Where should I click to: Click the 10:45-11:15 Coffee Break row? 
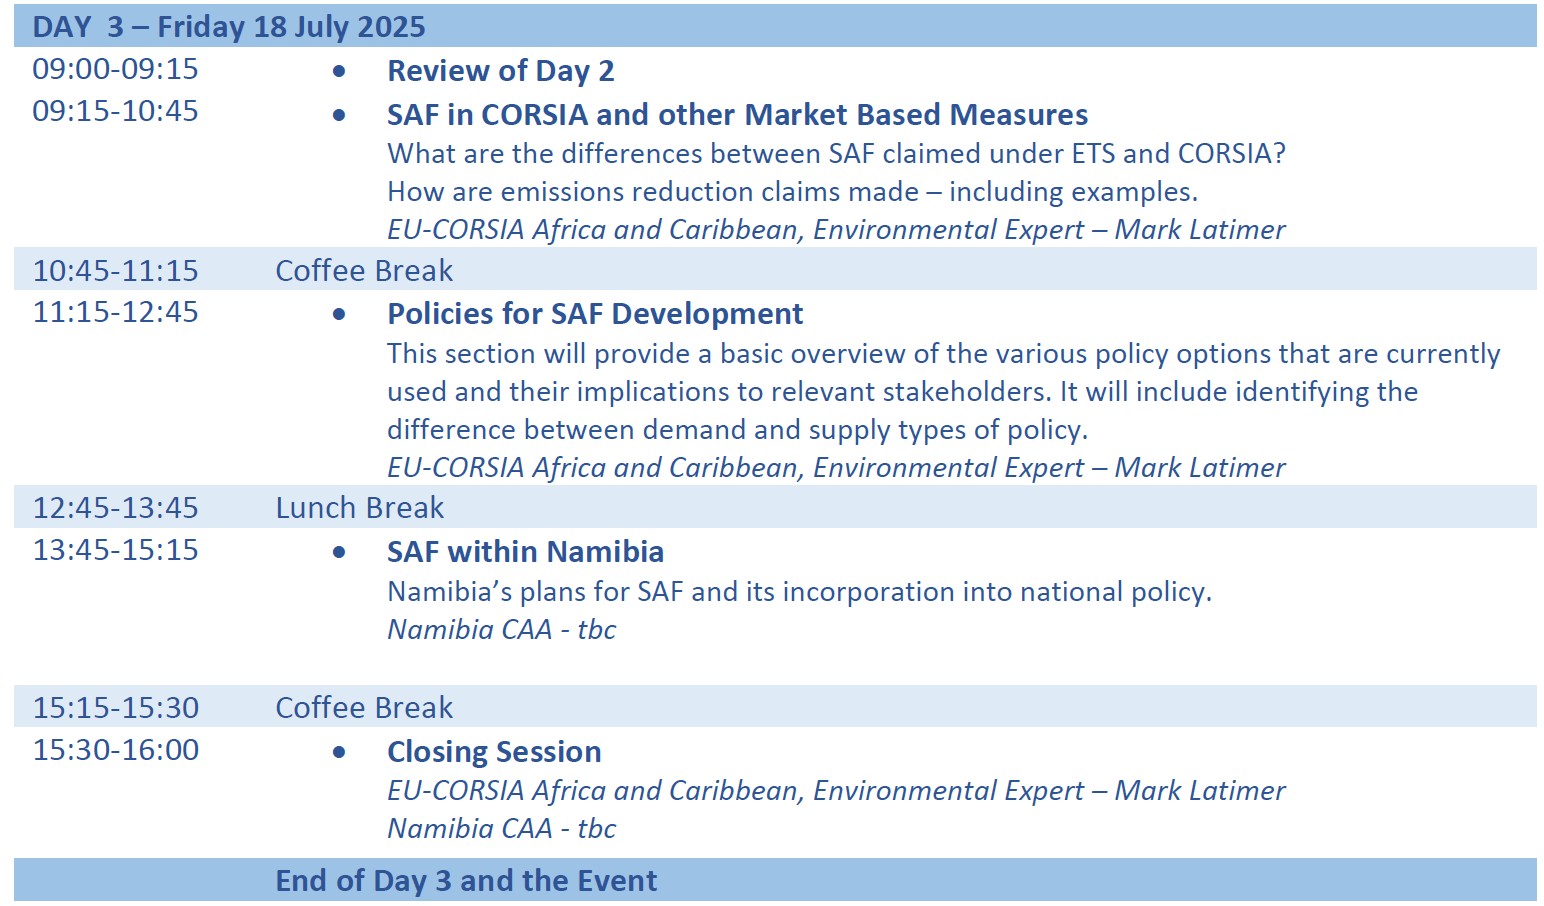click(x=775, y=270)
